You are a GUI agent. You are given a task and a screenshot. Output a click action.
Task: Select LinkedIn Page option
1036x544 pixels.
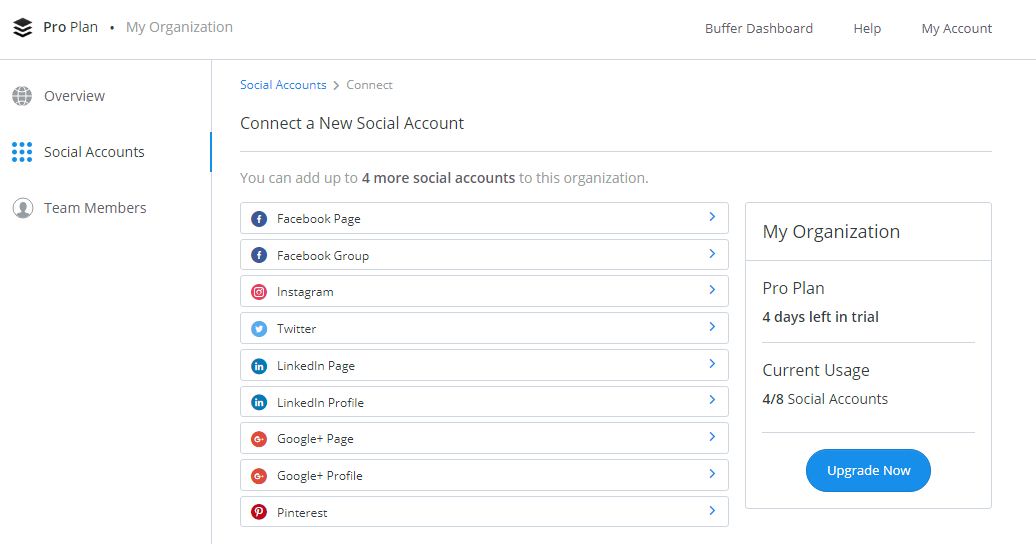[484, 365]
